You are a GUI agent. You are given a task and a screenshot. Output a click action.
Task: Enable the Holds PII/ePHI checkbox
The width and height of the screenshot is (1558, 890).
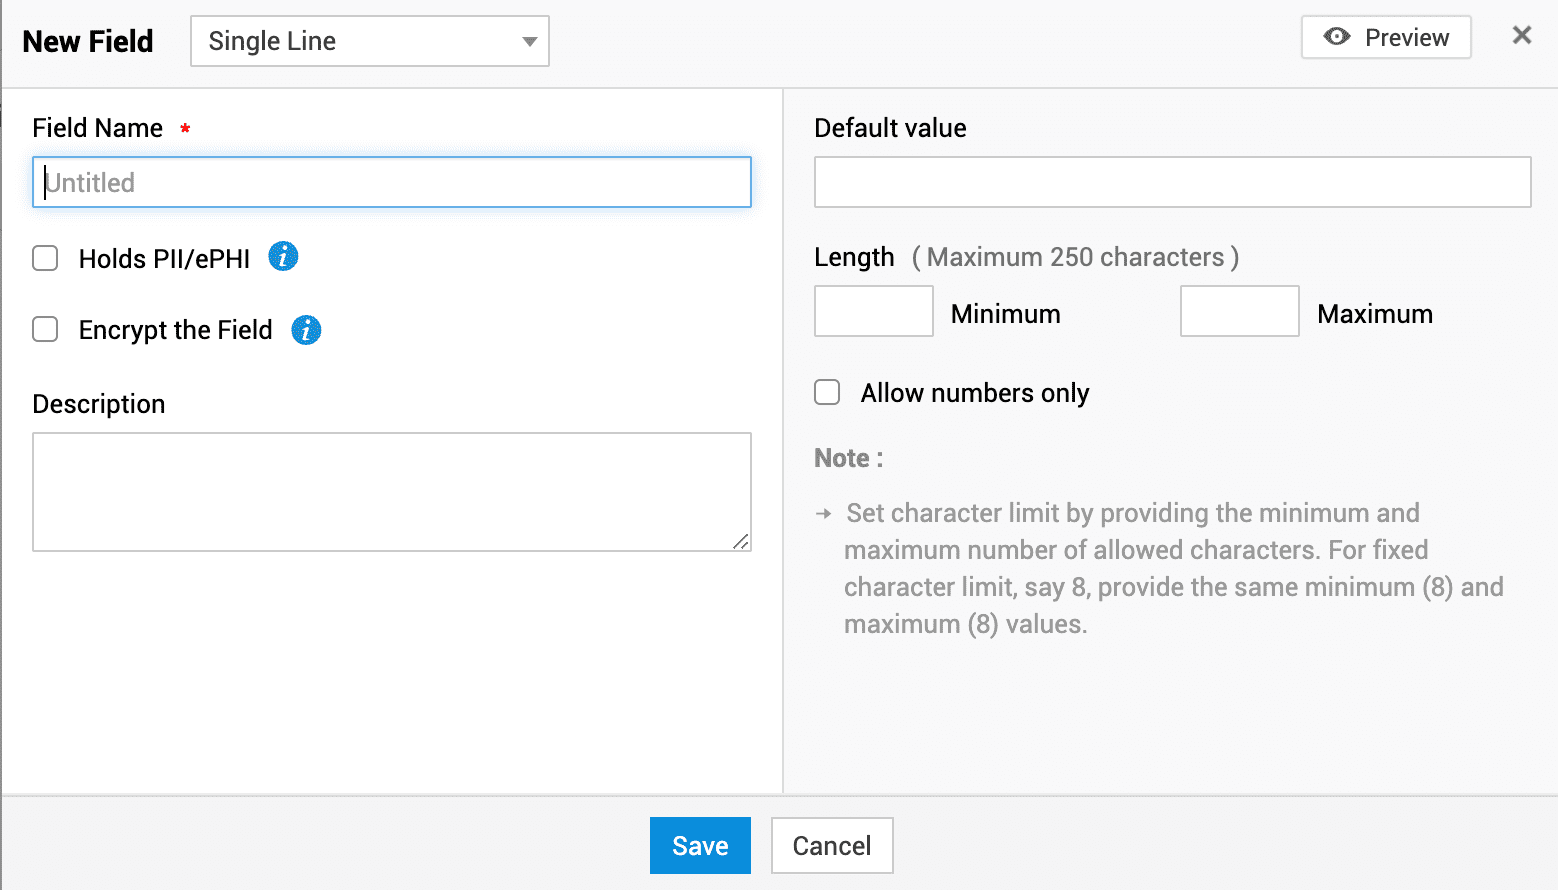(45, 259)
